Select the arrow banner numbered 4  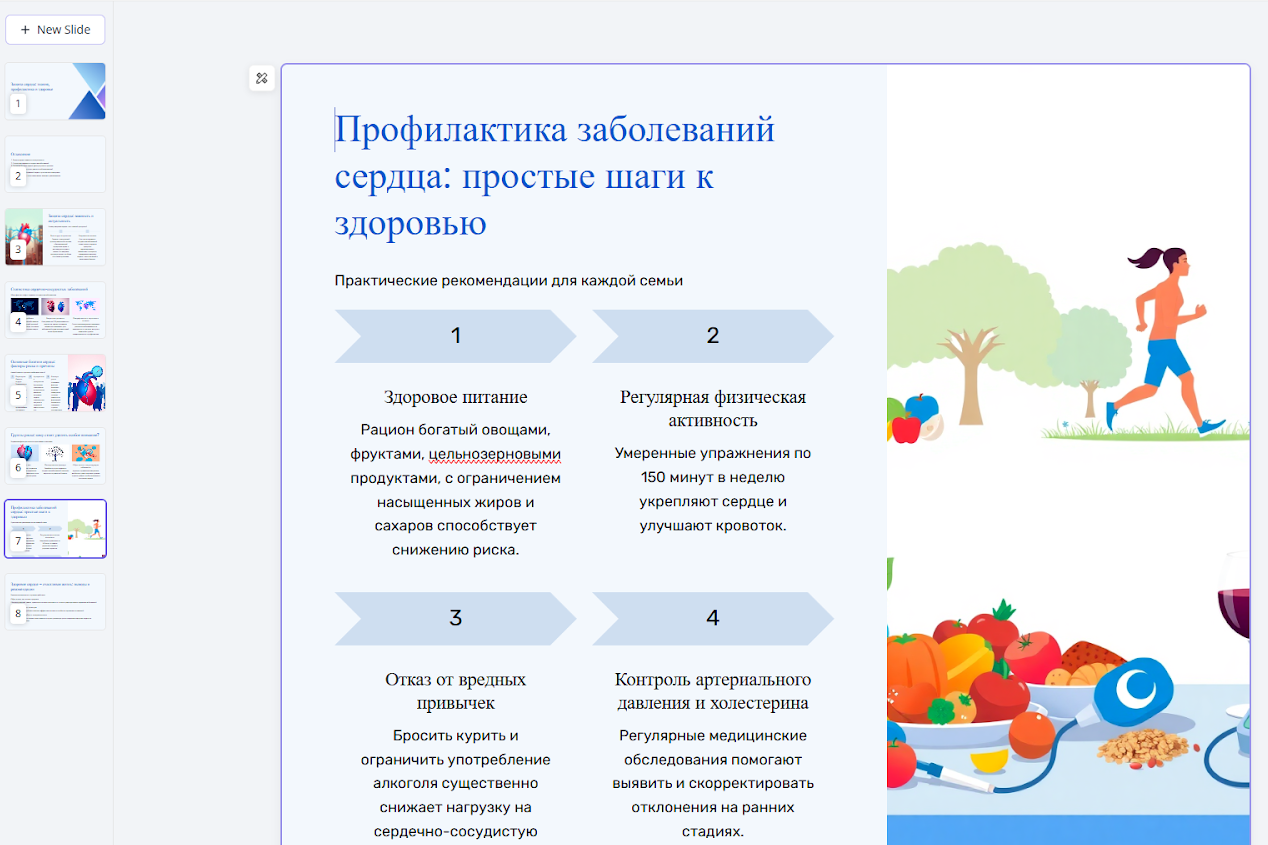click(x=712, y=619)
